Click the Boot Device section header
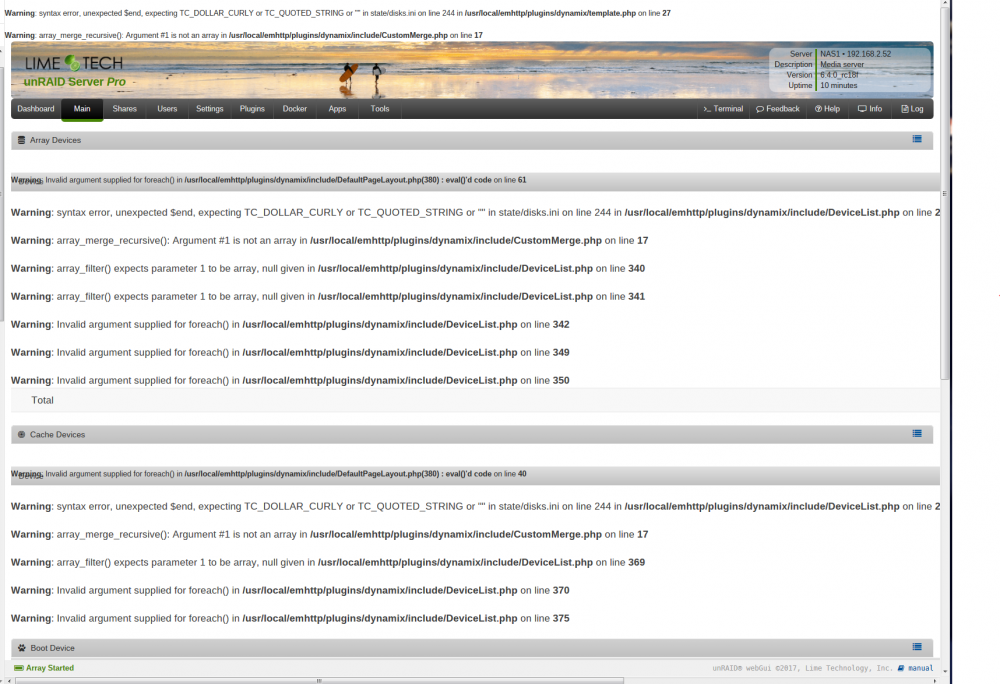Viewport: 1000px width, 684px height. 472,648
